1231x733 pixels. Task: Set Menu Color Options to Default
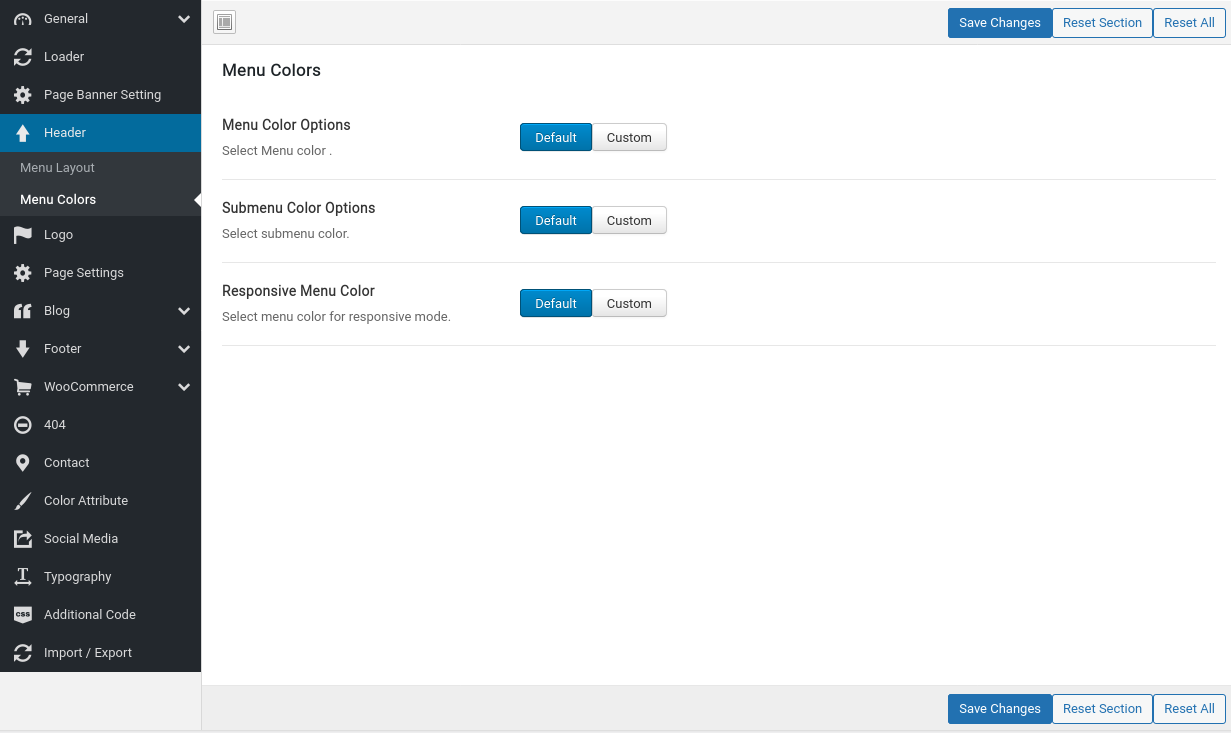(556, 137)
